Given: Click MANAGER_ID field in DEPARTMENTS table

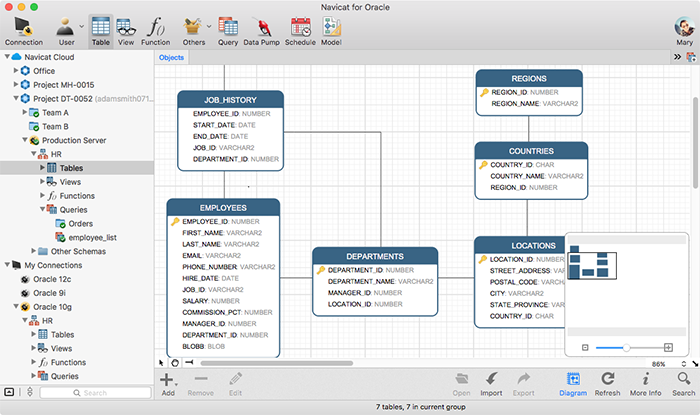Looking at the screenshot, I should tap(365, 293).
